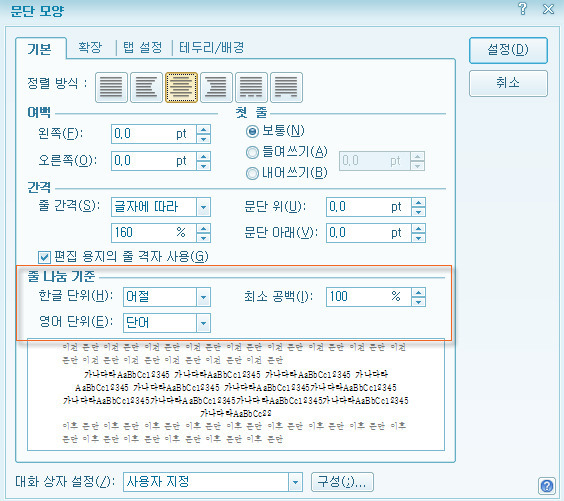Click the question mark help in title bar
This screenshot has width=564, height=501.
pos(523,9)
